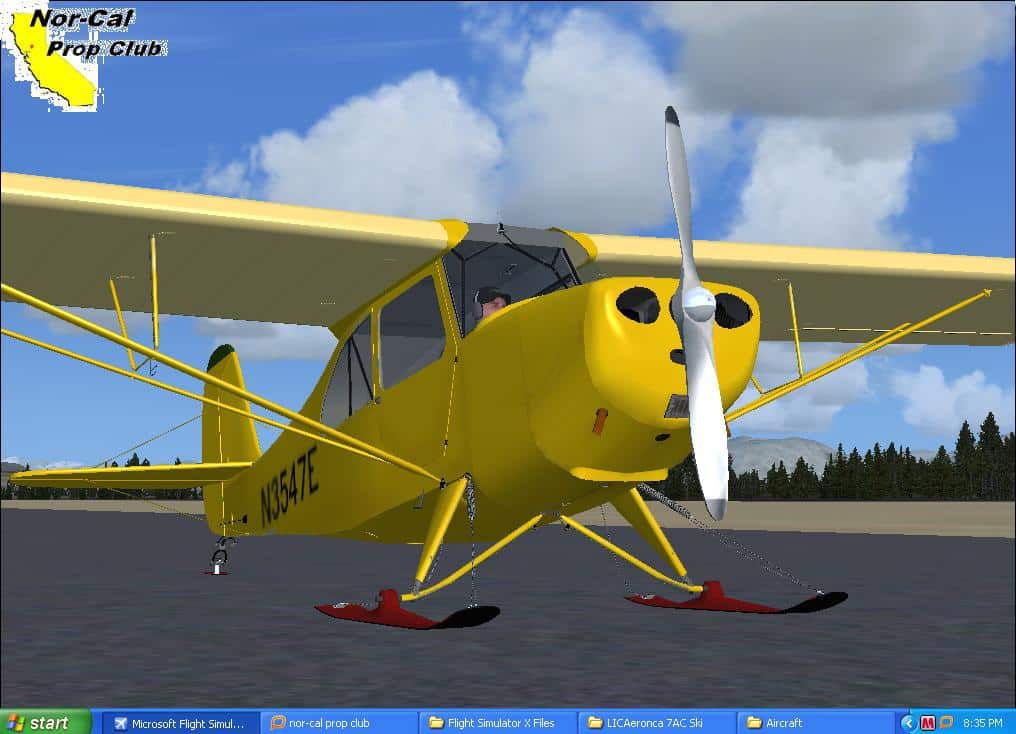Click the red McAfee tray icon

(x=928, y=722)
